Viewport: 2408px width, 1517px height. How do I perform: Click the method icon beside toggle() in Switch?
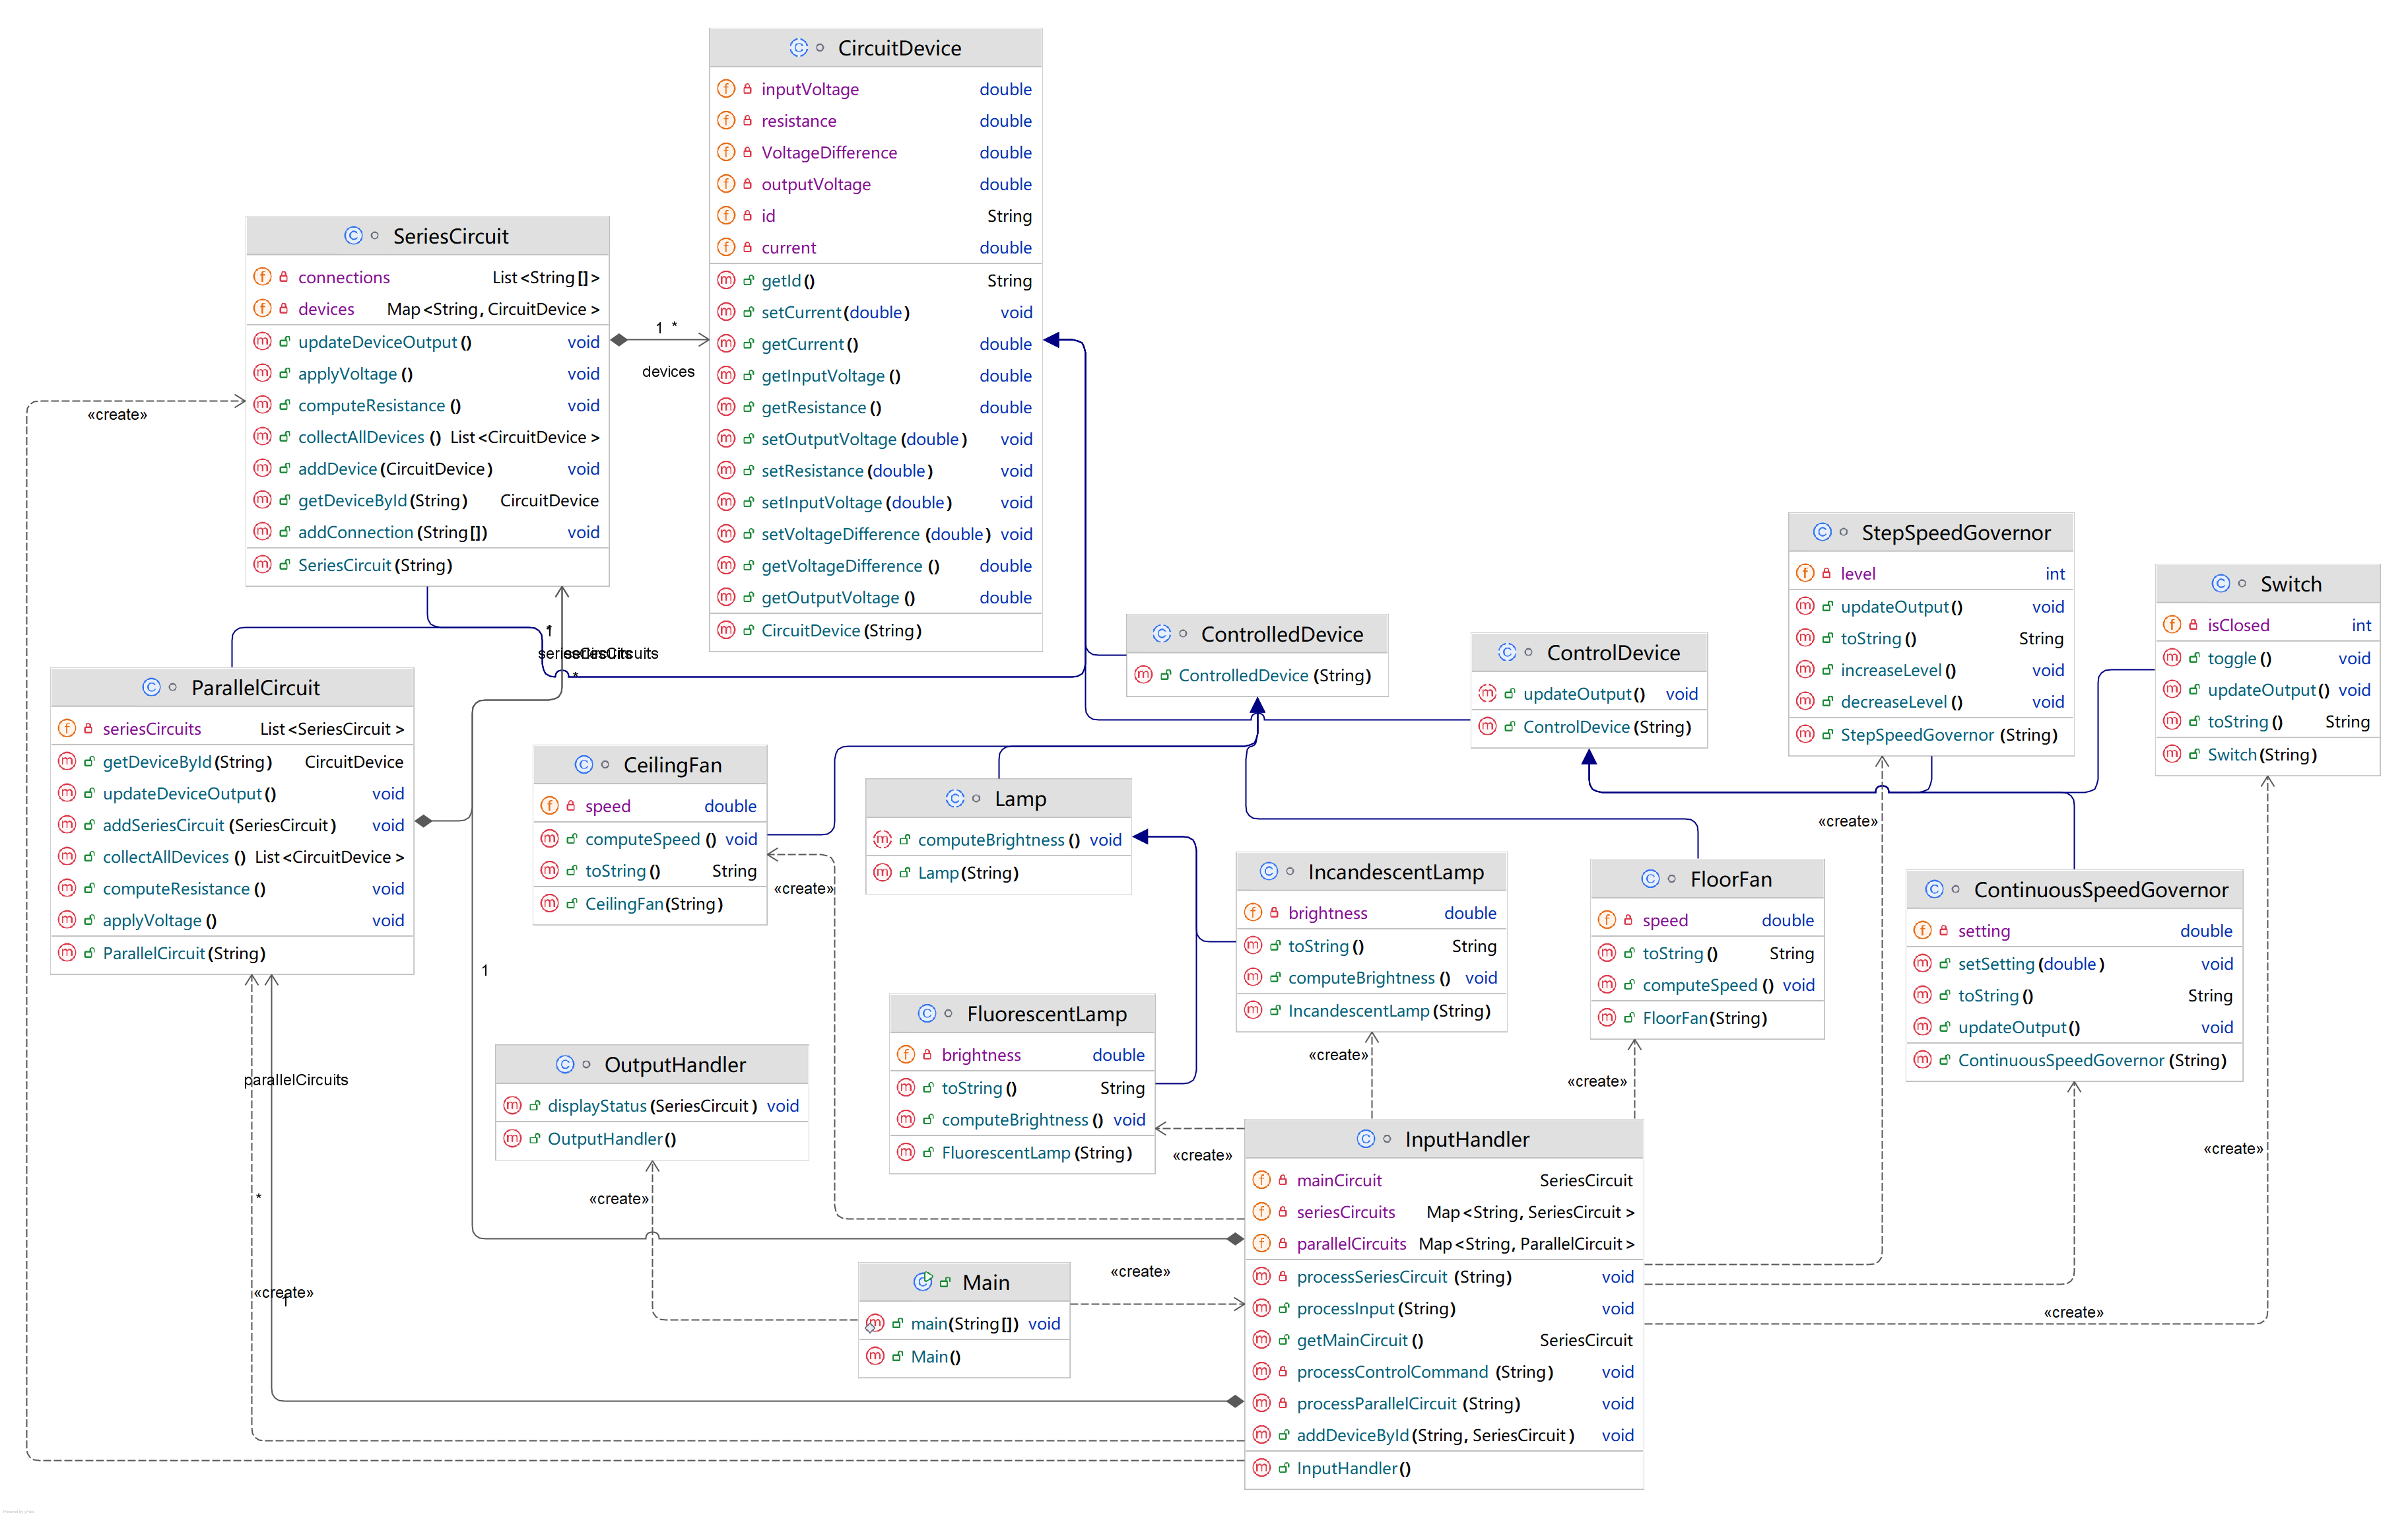tap(2171, 658)
